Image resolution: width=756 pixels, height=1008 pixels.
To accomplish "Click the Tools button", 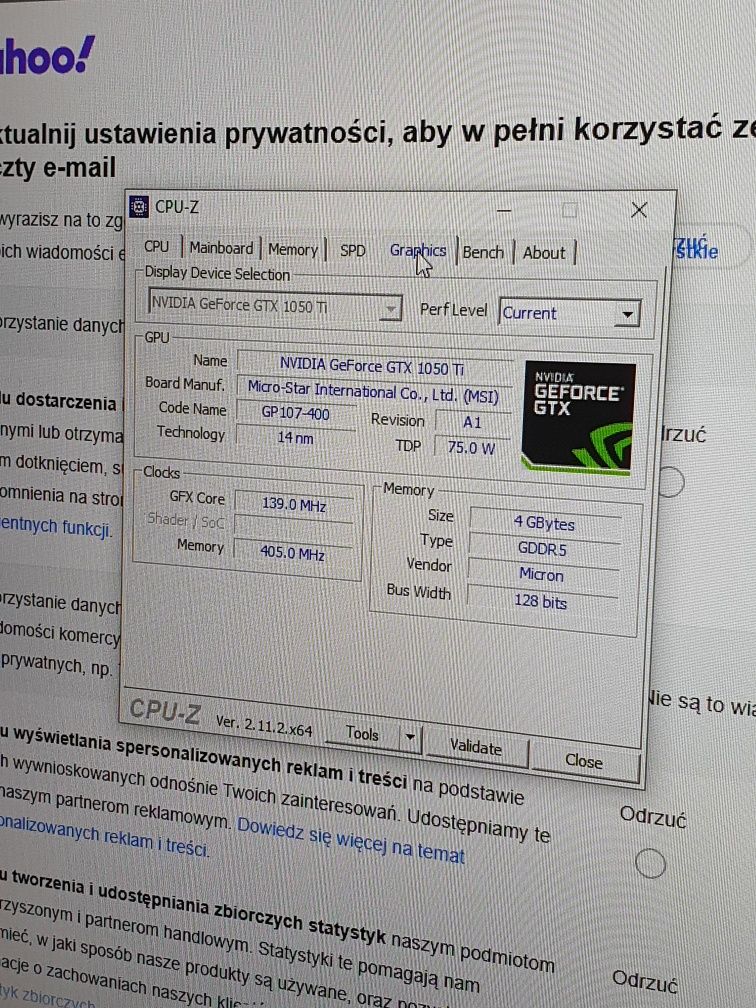I will (x=362, y=733).
